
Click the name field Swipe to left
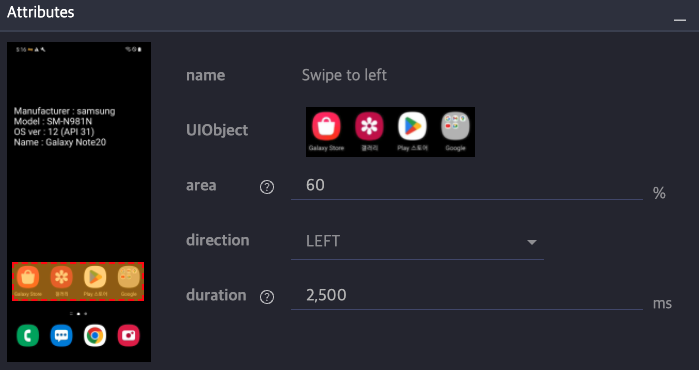point(344,75)
